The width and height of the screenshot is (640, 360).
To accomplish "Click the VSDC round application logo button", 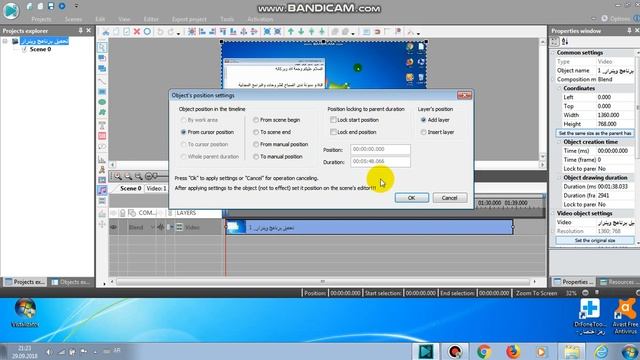I will 11,10.
